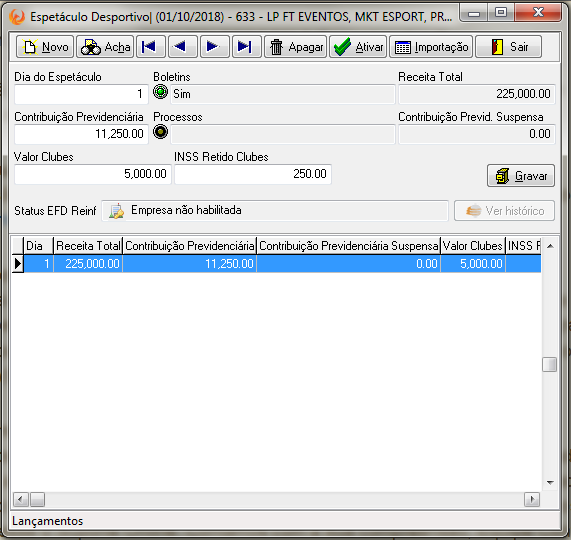Open the Acha search binoculars button
Screen dimensions: 571x540
tap(105, 47)
